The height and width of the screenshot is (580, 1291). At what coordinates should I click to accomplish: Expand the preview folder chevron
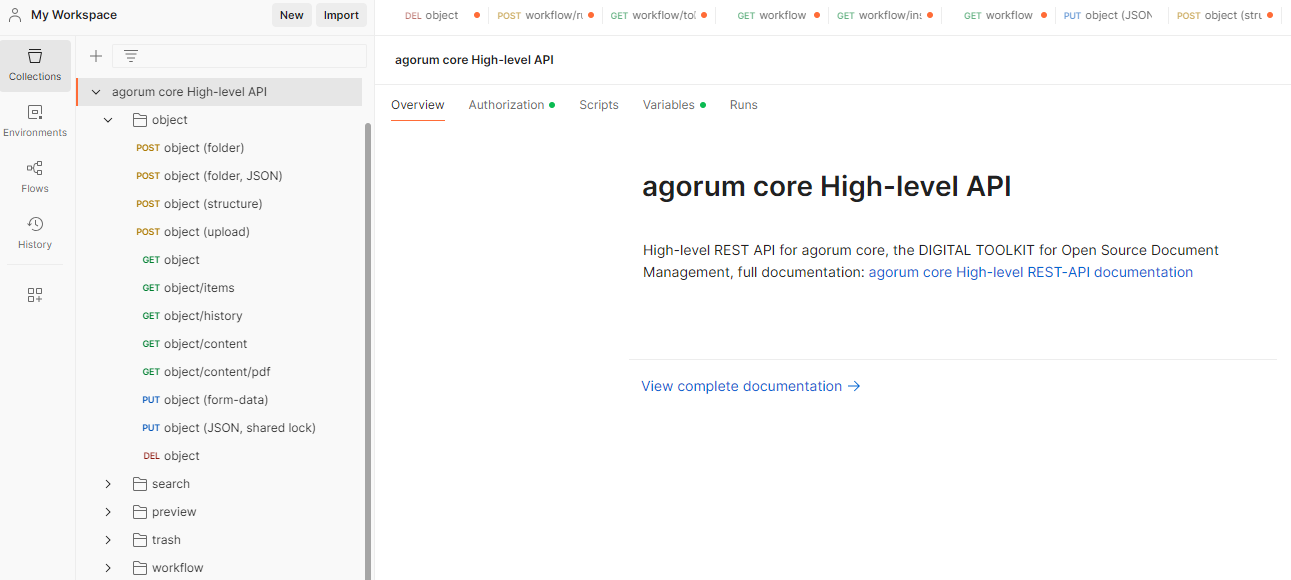click(108, 512)
